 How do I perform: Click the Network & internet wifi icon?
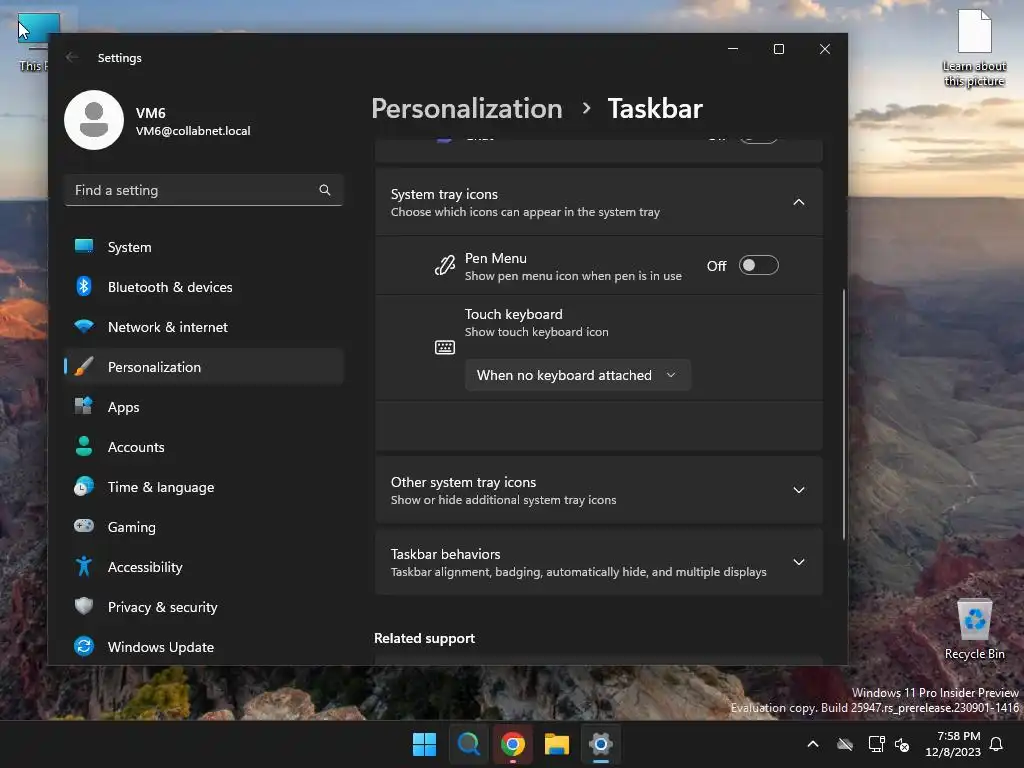pyautogui.click(x=84, y=326)
